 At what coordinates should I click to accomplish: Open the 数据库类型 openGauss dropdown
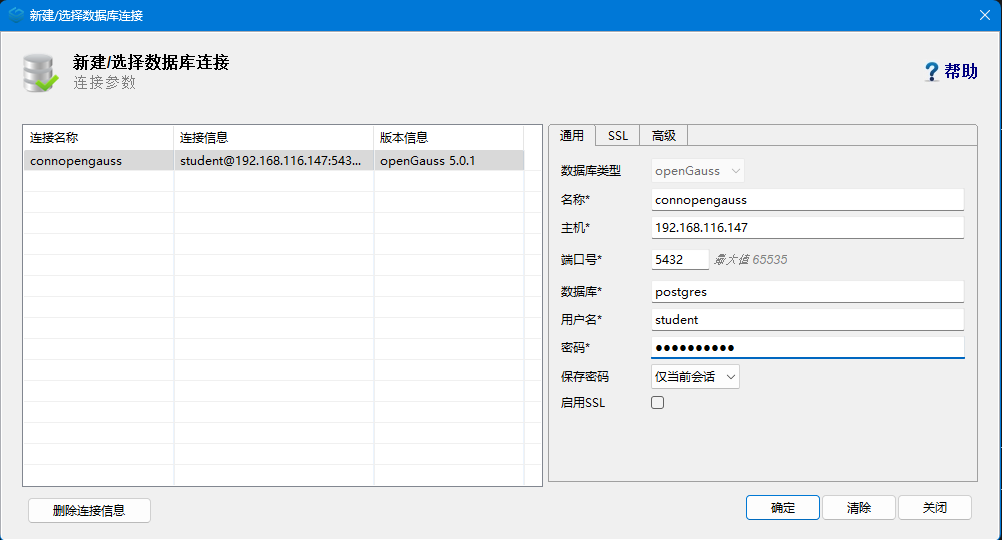(x=698, y=171)
